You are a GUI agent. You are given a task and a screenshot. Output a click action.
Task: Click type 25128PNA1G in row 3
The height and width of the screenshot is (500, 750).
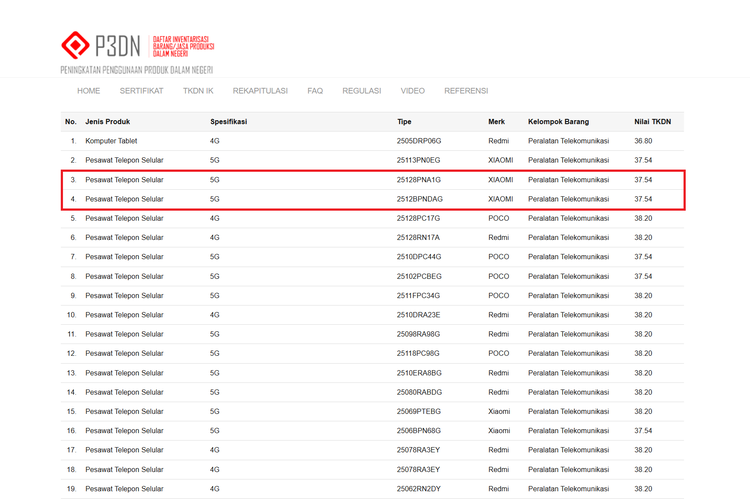coord(419,180)
